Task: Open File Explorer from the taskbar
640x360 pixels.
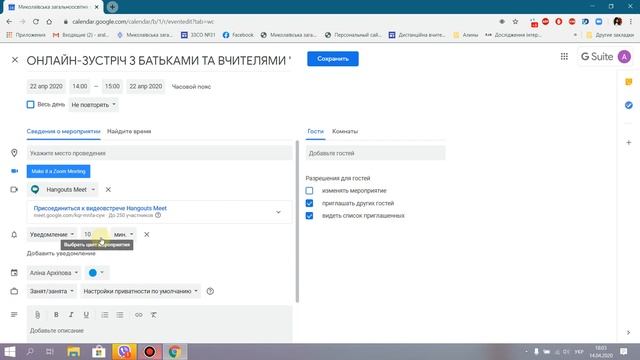Action: coord(73,351)
